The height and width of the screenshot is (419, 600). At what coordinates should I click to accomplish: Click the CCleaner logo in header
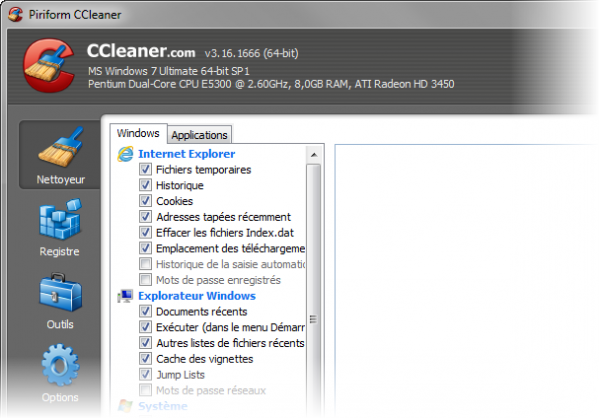click(x=46, y=70)
